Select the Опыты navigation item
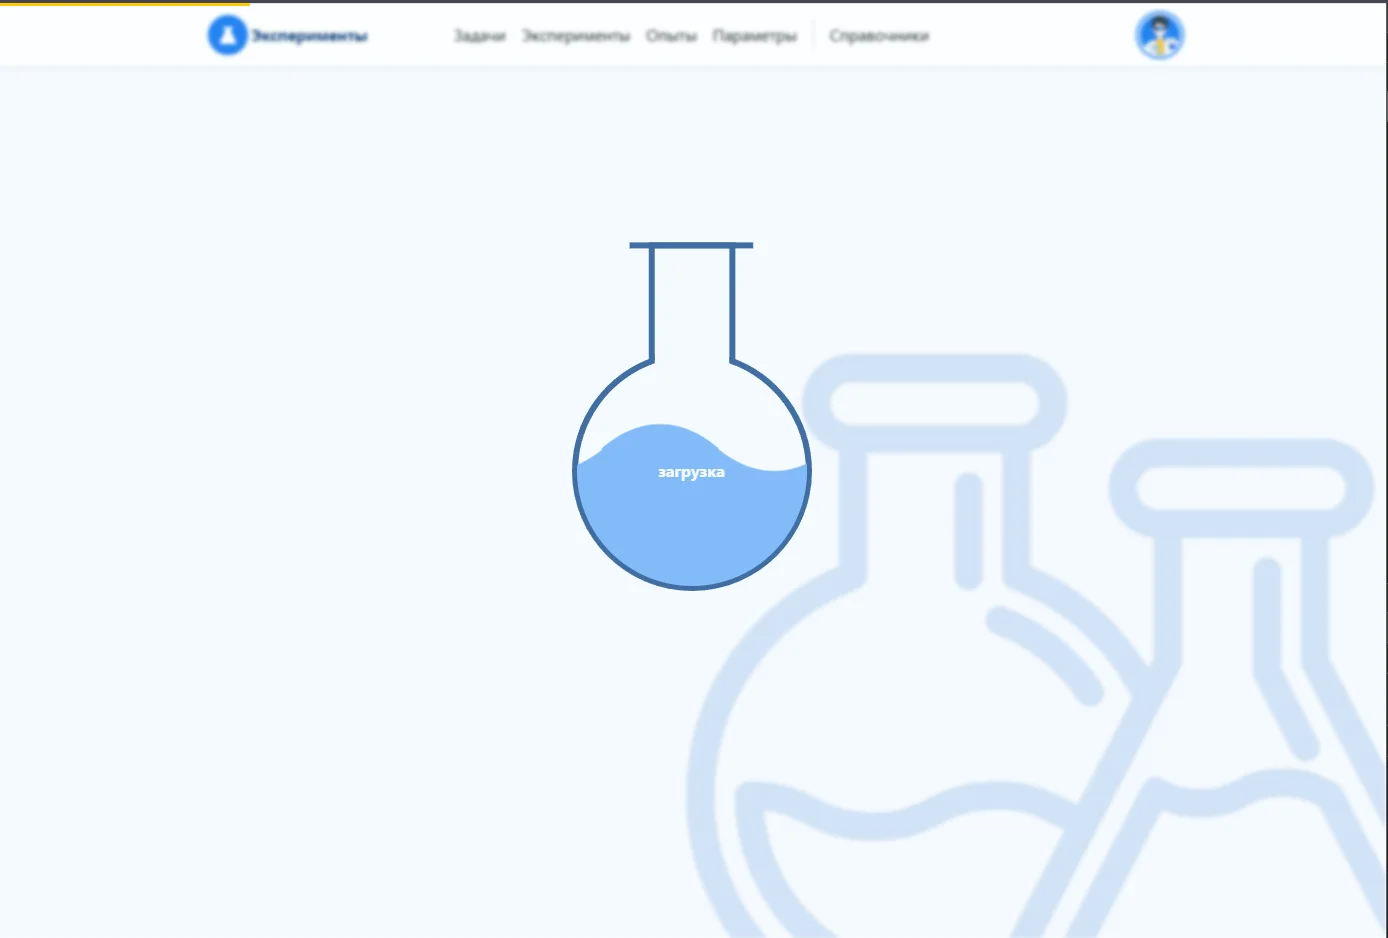Screen dimensions: 1388x938 (670, 36)
